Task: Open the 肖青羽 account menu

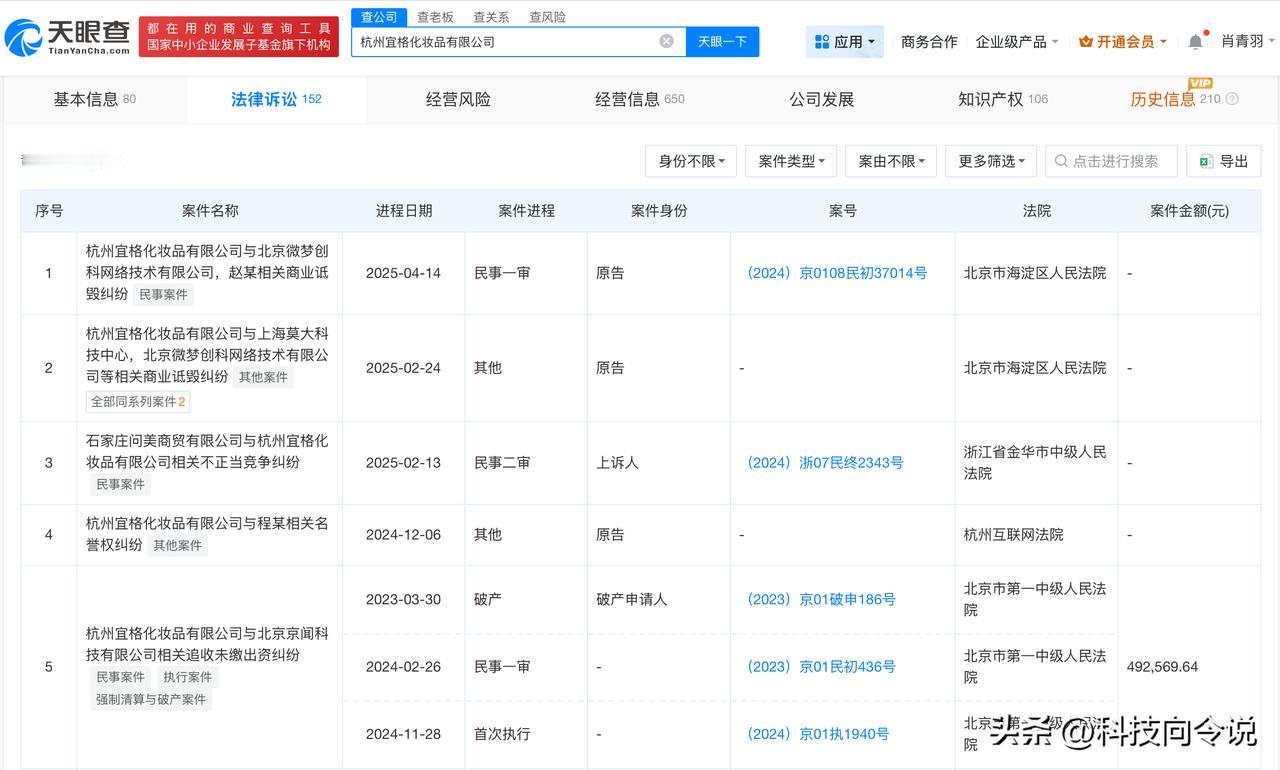Action: point(1249,41)
